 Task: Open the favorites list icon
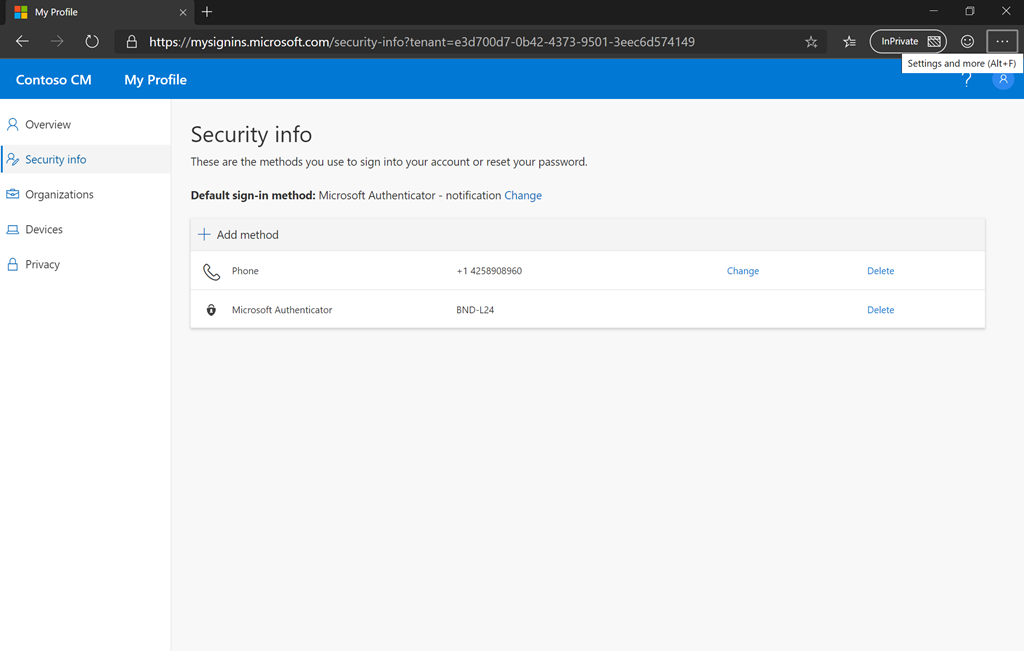849,42
